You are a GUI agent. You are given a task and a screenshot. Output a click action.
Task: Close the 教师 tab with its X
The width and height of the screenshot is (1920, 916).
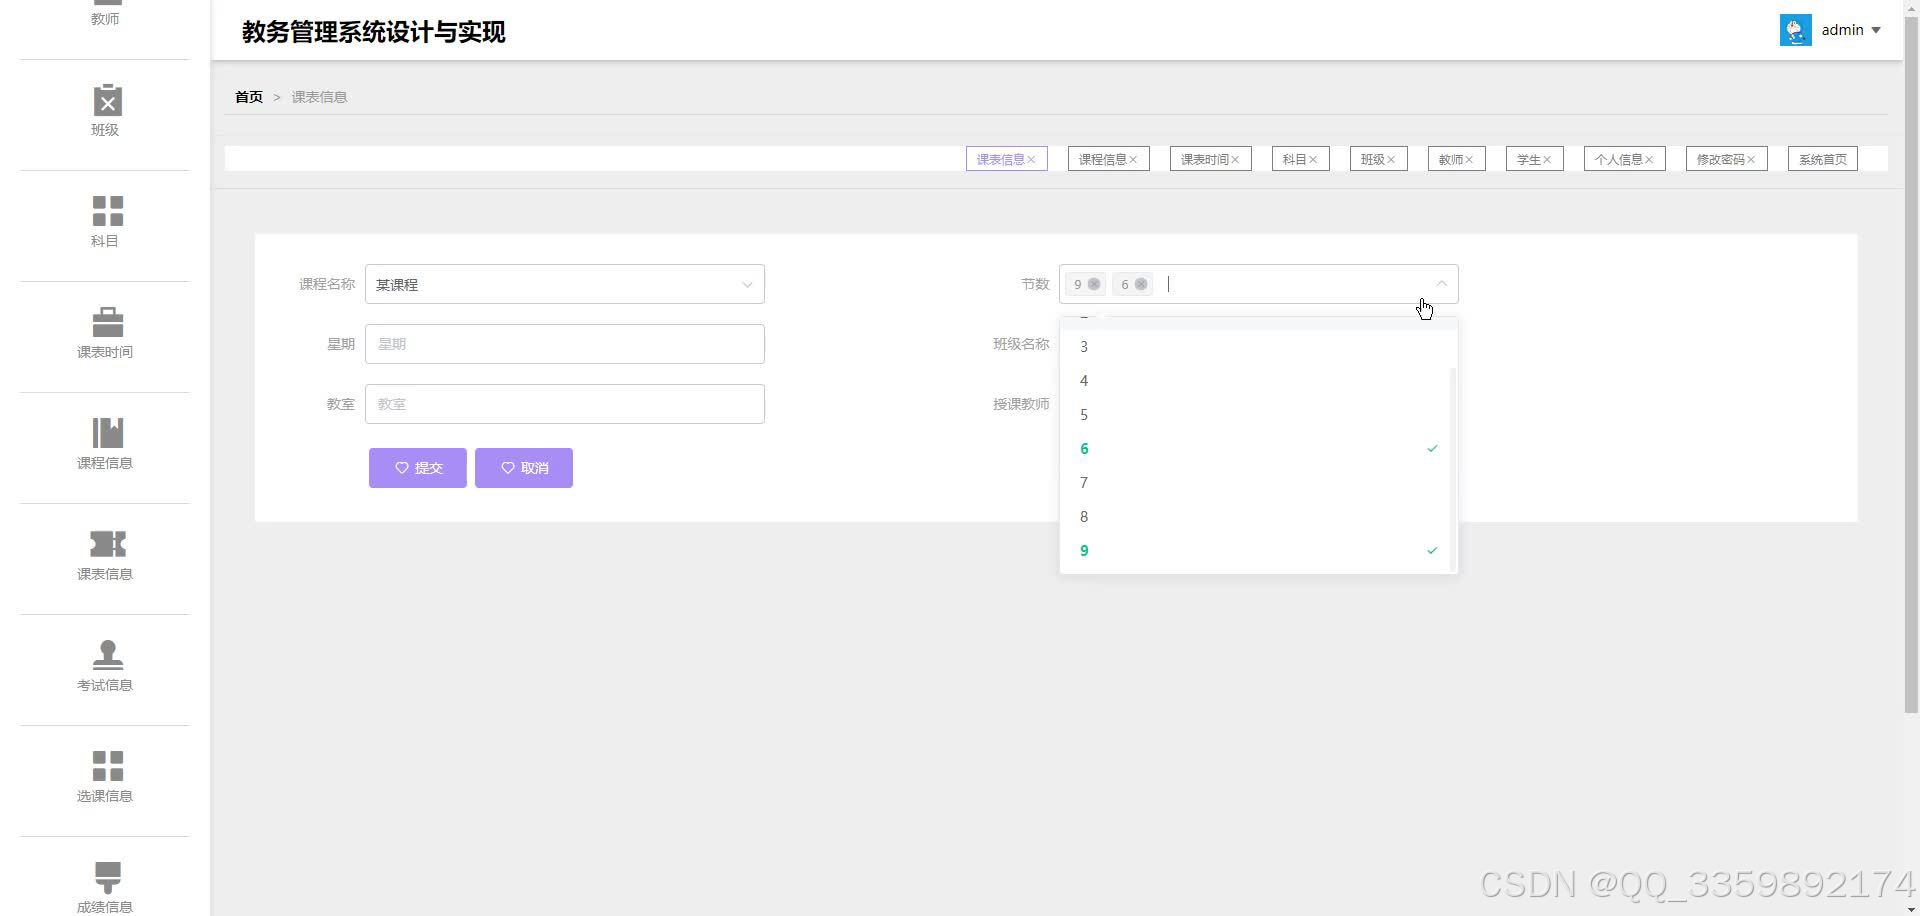point(1469,160)
